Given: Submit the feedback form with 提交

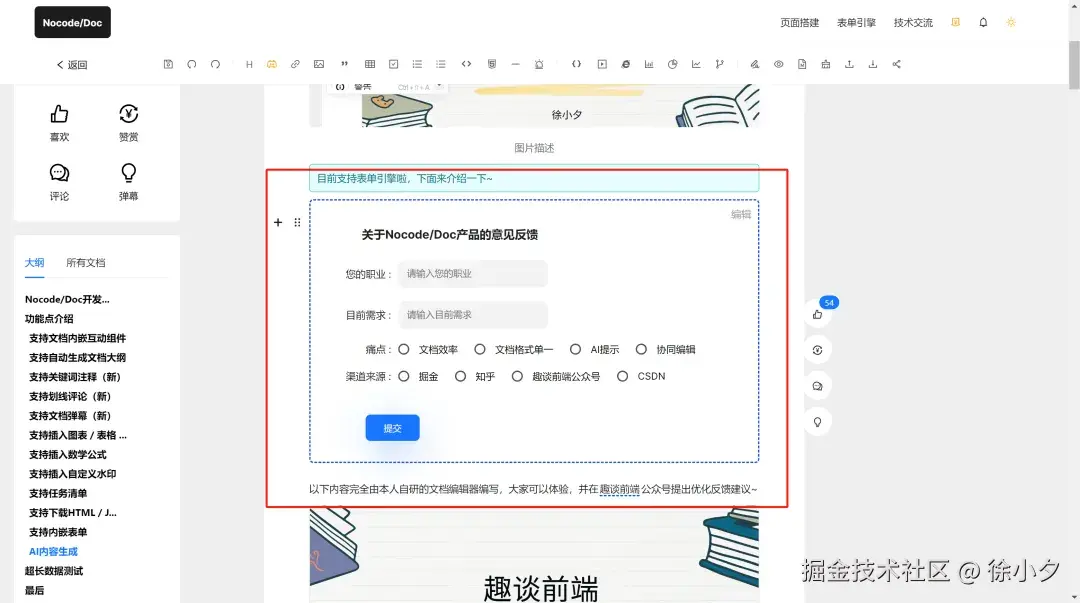Looking at the screenshot, I should click(392, 427).
